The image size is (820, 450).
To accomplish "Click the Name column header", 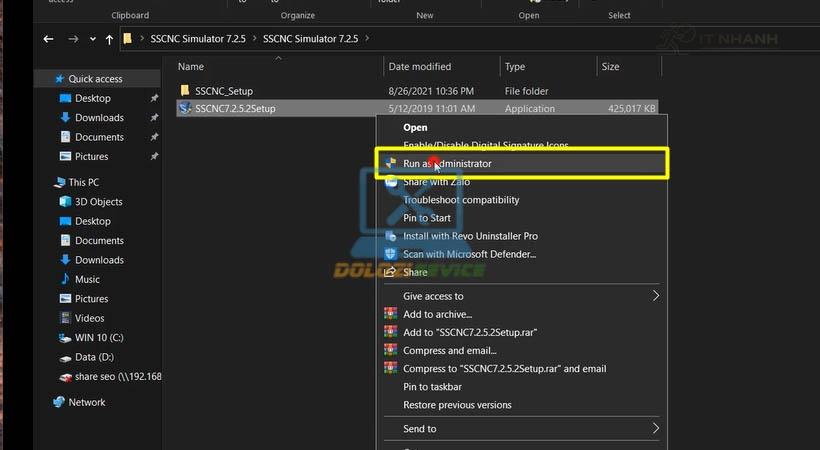I will click(190, 67).
